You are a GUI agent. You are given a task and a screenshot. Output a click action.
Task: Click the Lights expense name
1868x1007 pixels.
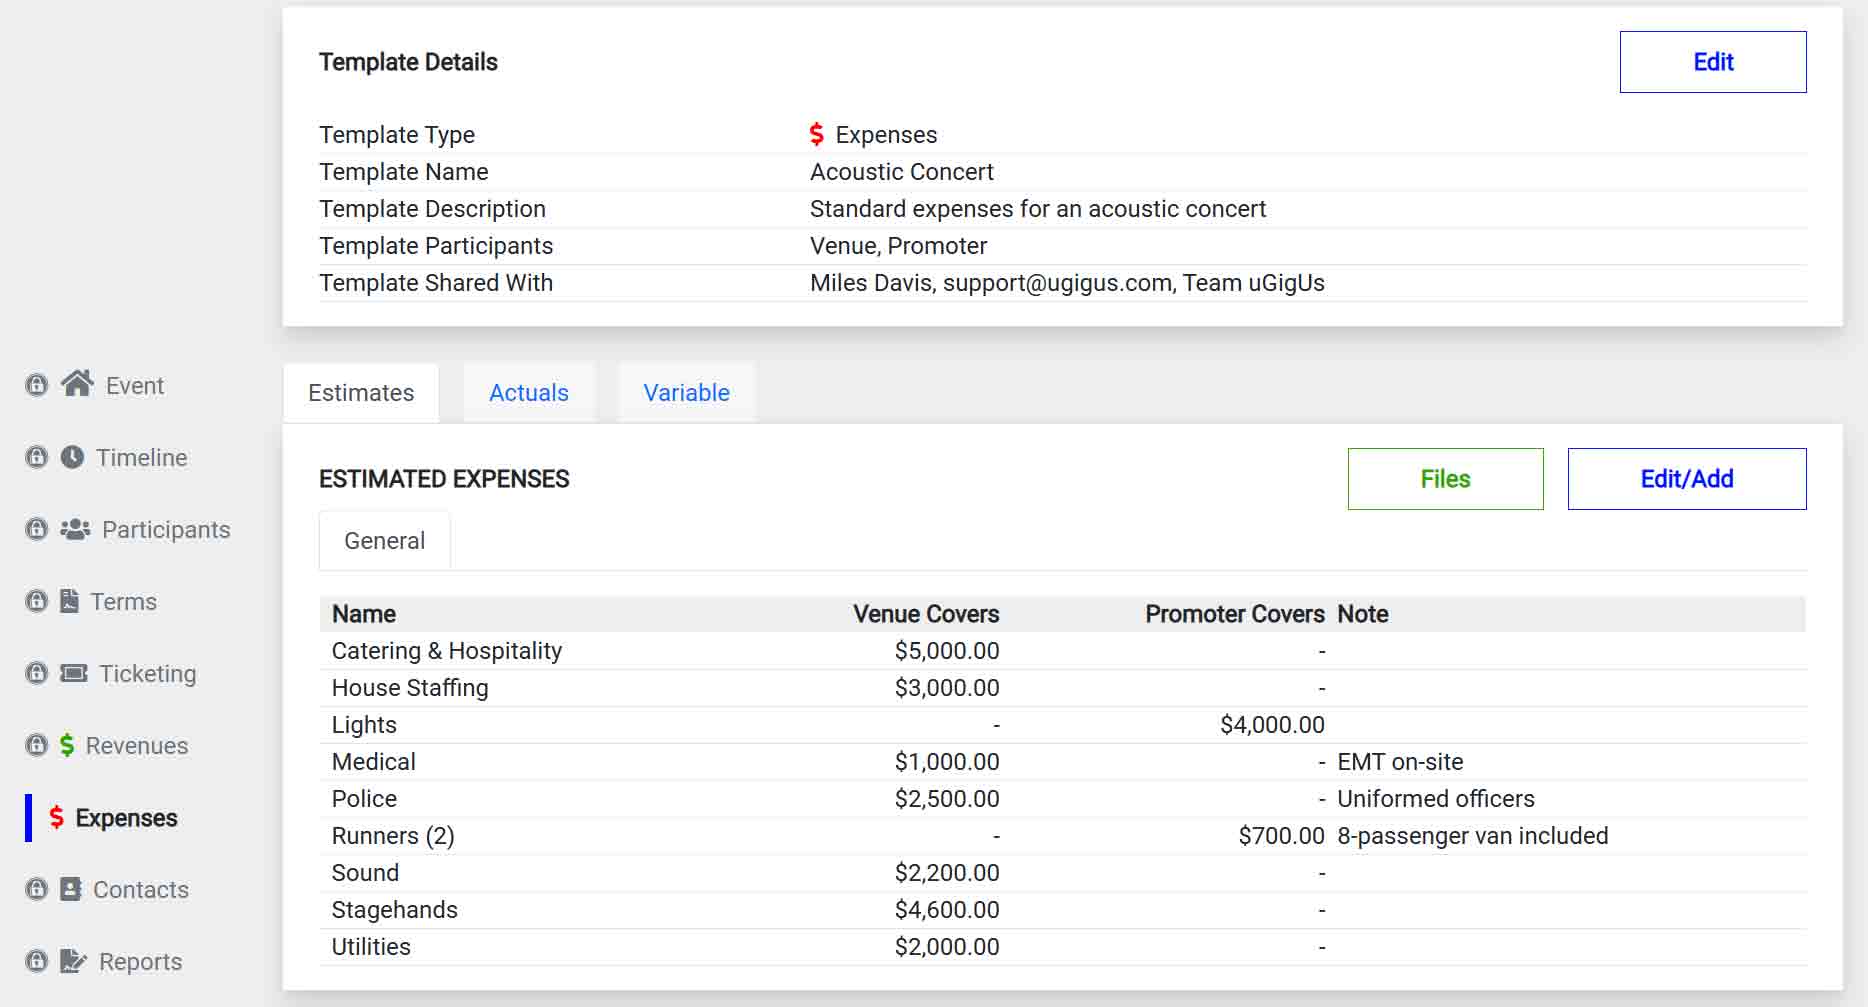[364, 725]
